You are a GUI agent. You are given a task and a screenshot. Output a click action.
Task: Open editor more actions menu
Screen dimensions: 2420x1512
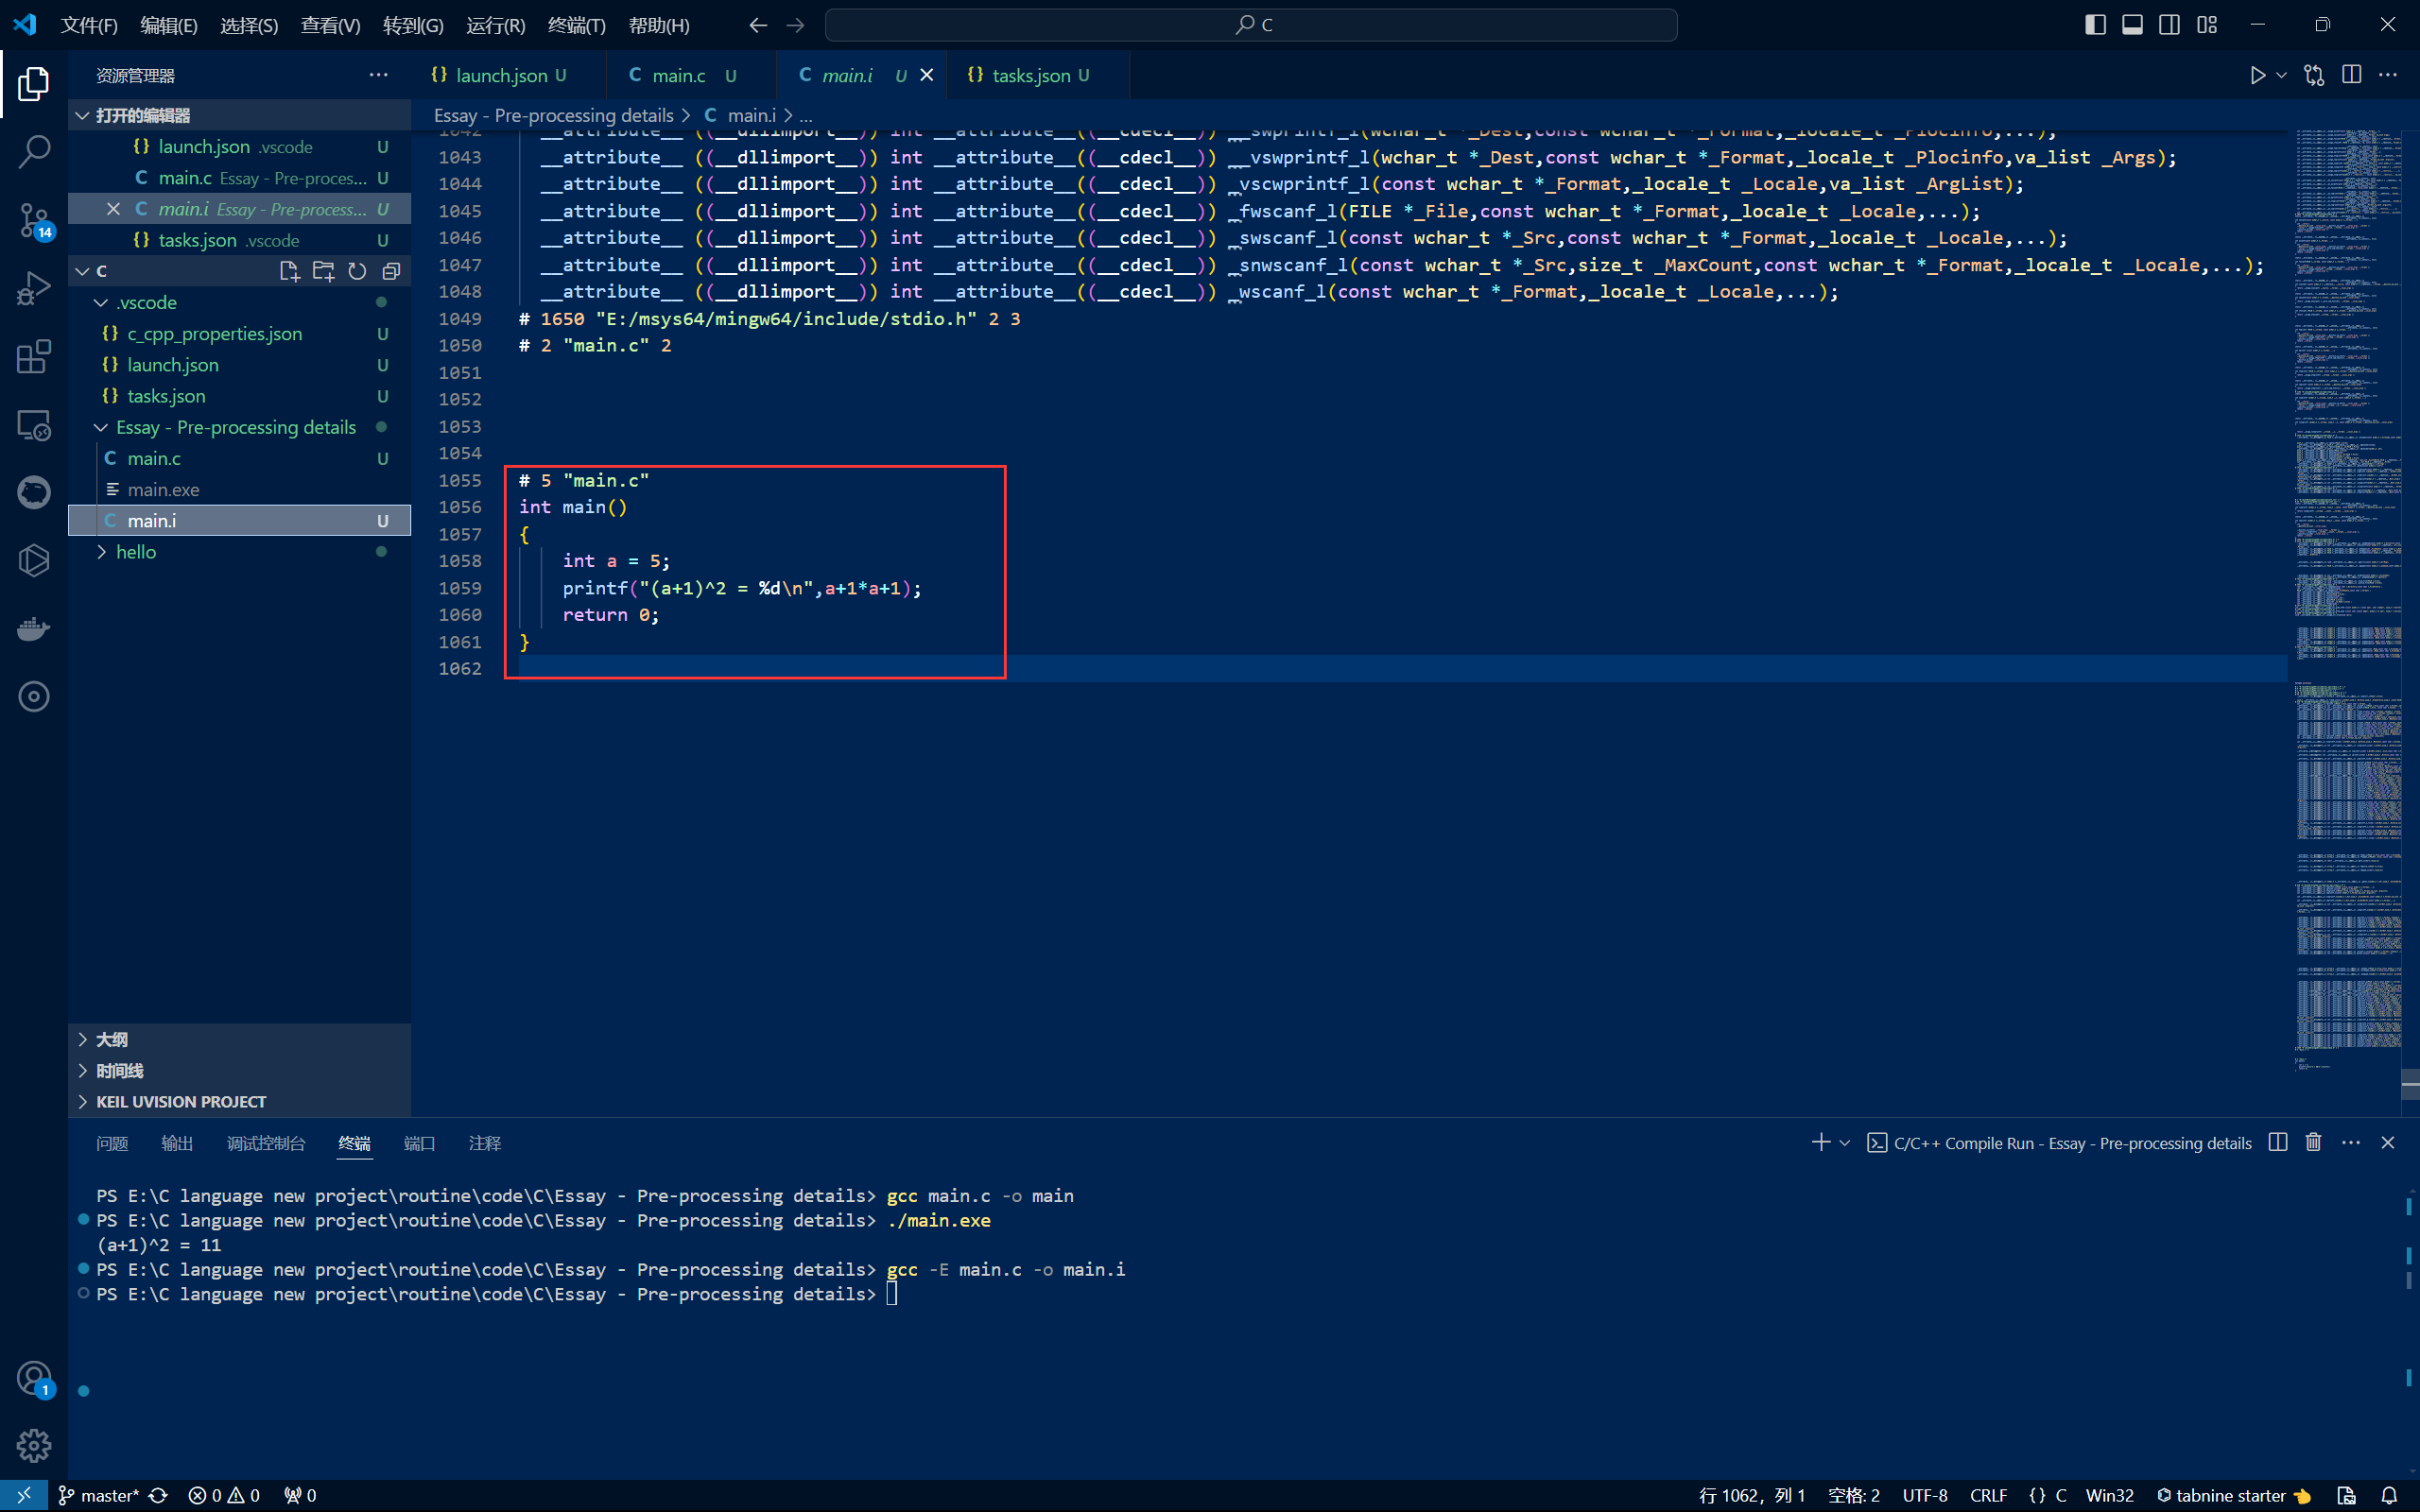pos(2389,75)
